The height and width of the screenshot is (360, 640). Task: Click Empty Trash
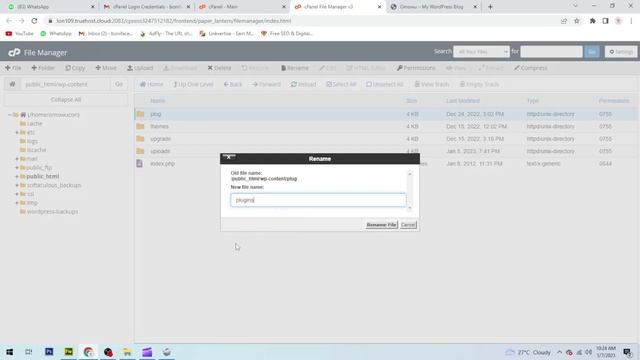[x=479, y=84]
